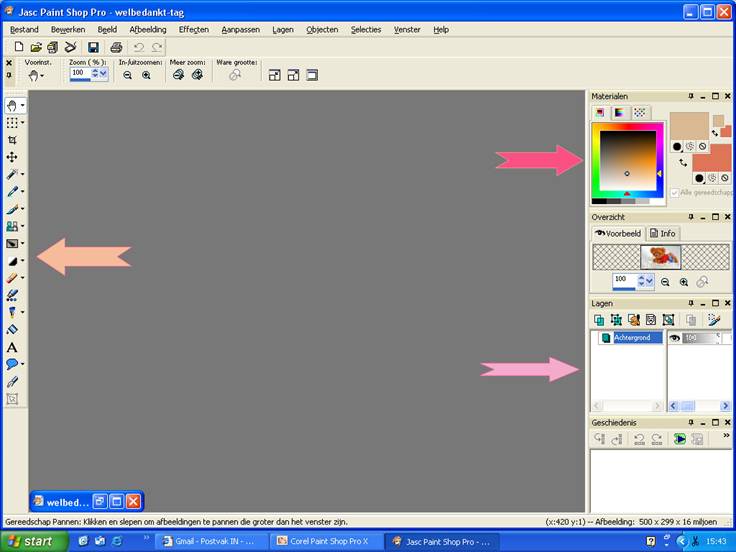Toggle transparent mode under foreground material
The height and width of the screenshot is (552, 736).
click(x=702, y=146)
